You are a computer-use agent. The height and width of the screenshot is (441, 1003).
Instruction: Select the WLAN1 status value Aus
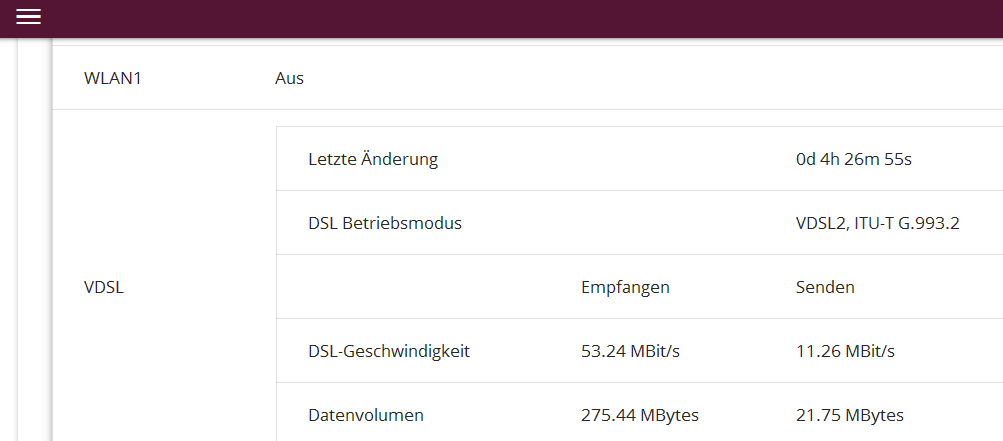click(x=289, y=78)
